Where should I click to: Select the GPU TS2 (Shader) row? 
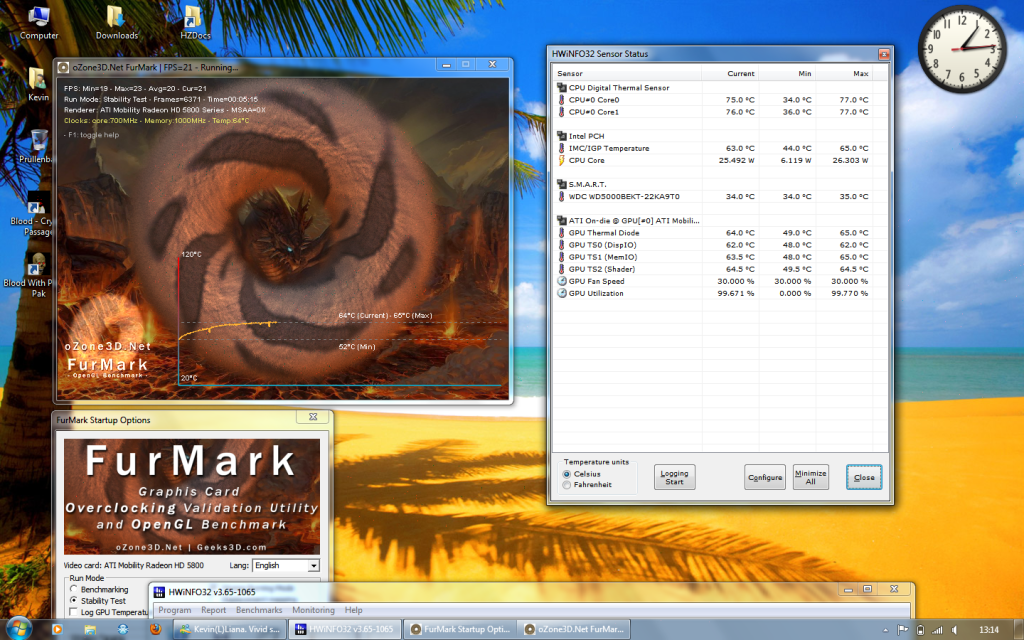point(721,269)
